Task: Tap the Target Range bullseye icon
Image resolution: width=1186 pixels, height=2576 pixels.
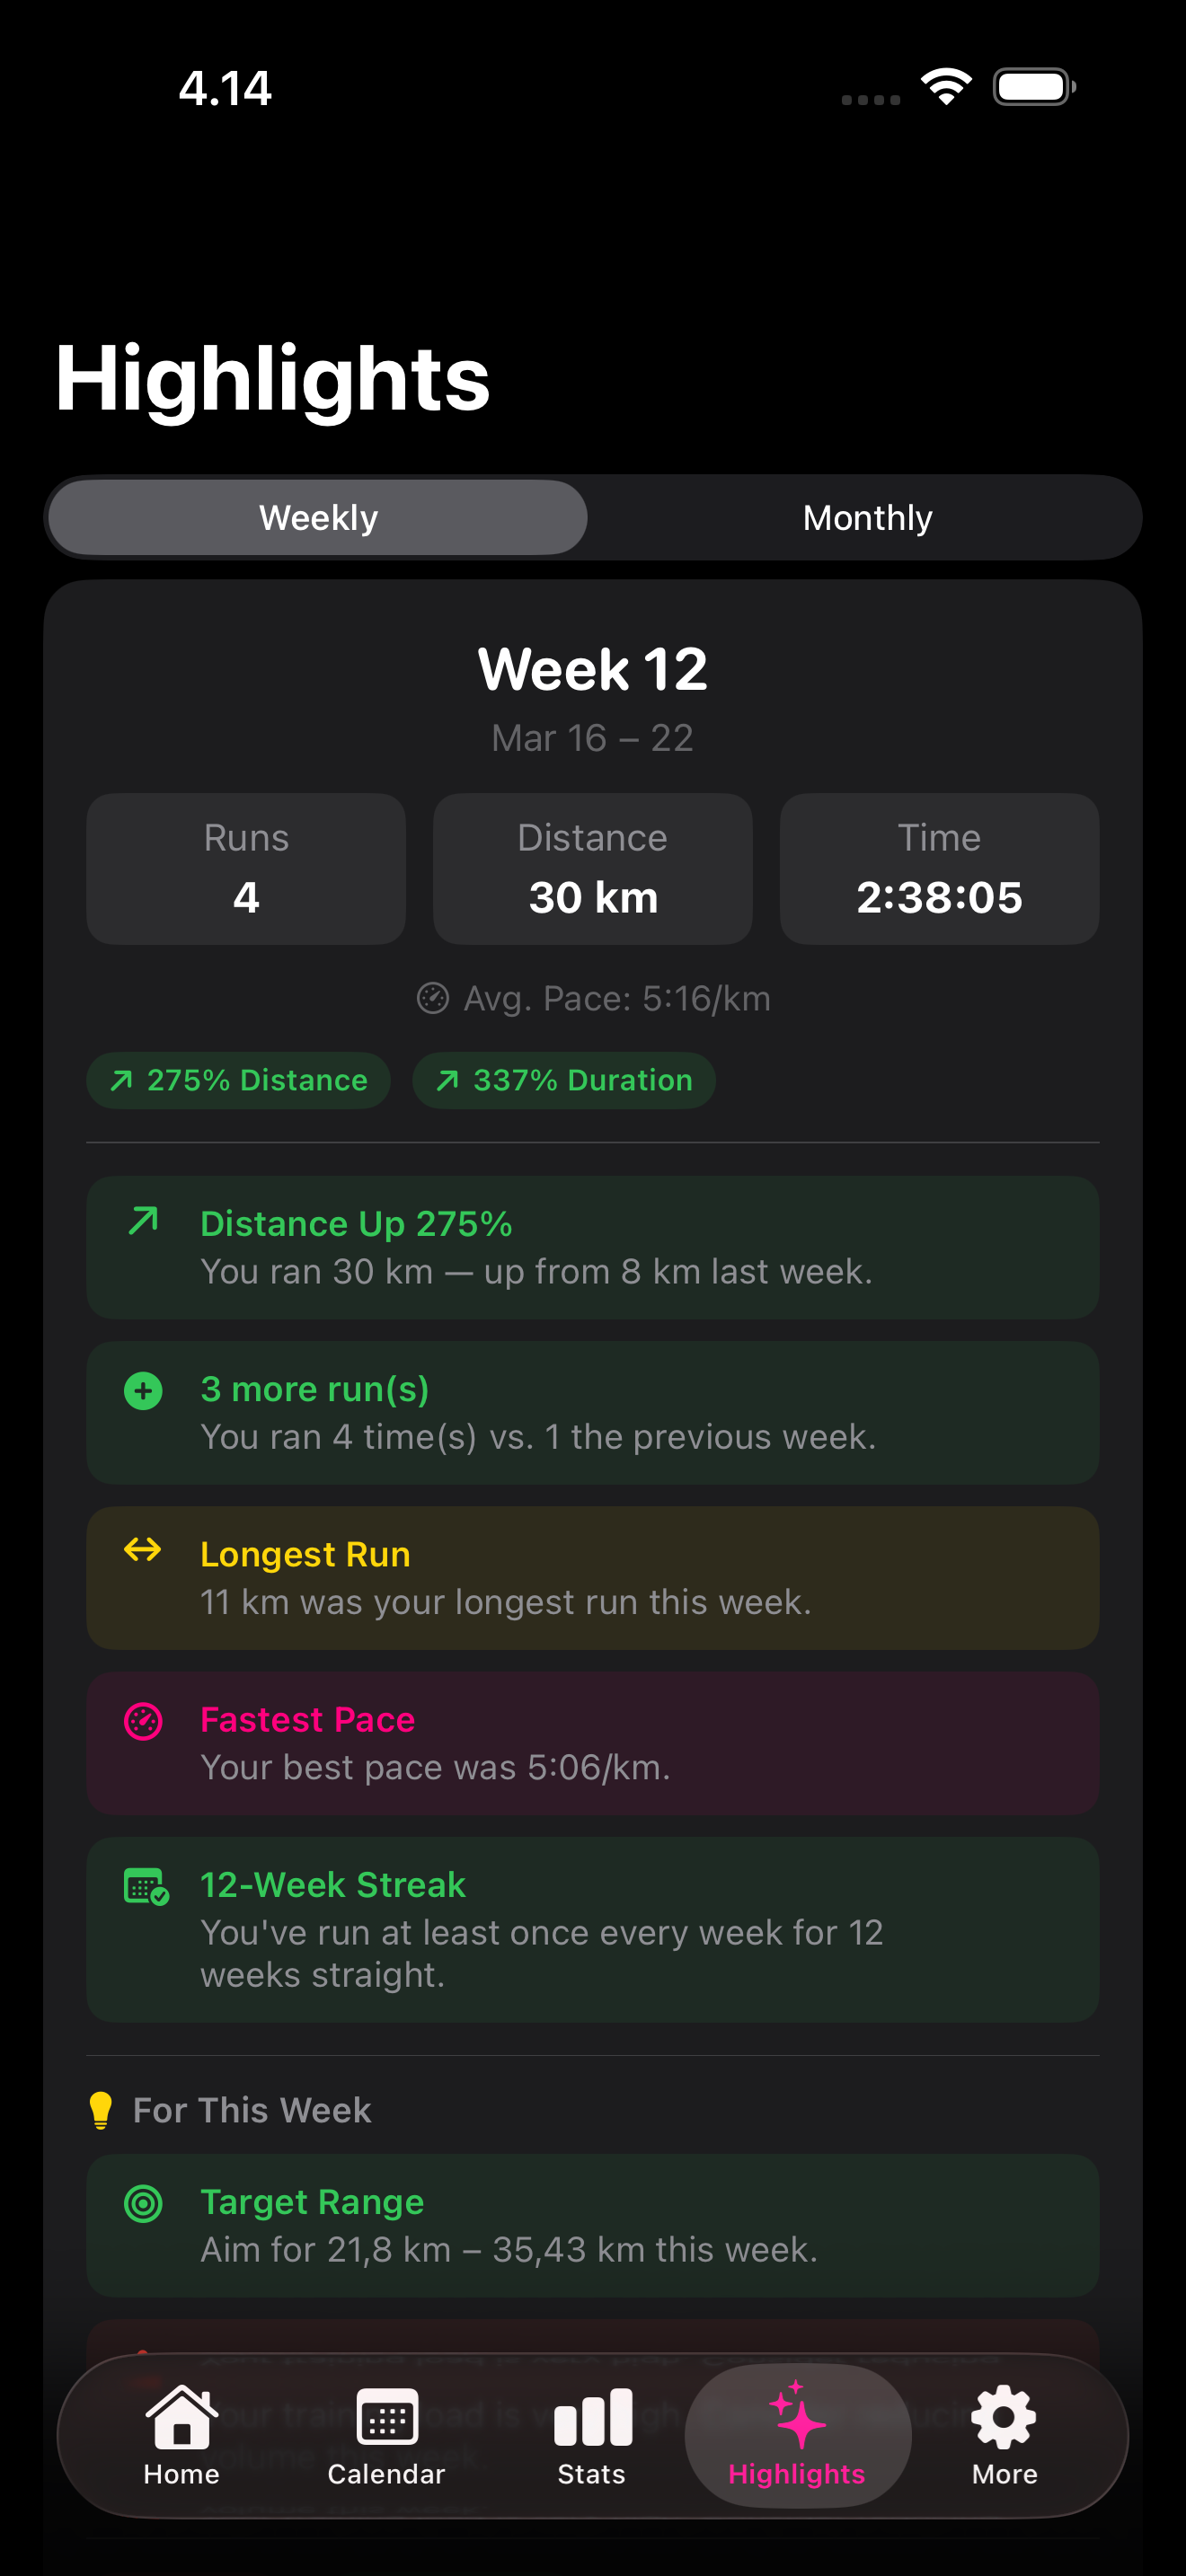Action: coord(143,2203)
